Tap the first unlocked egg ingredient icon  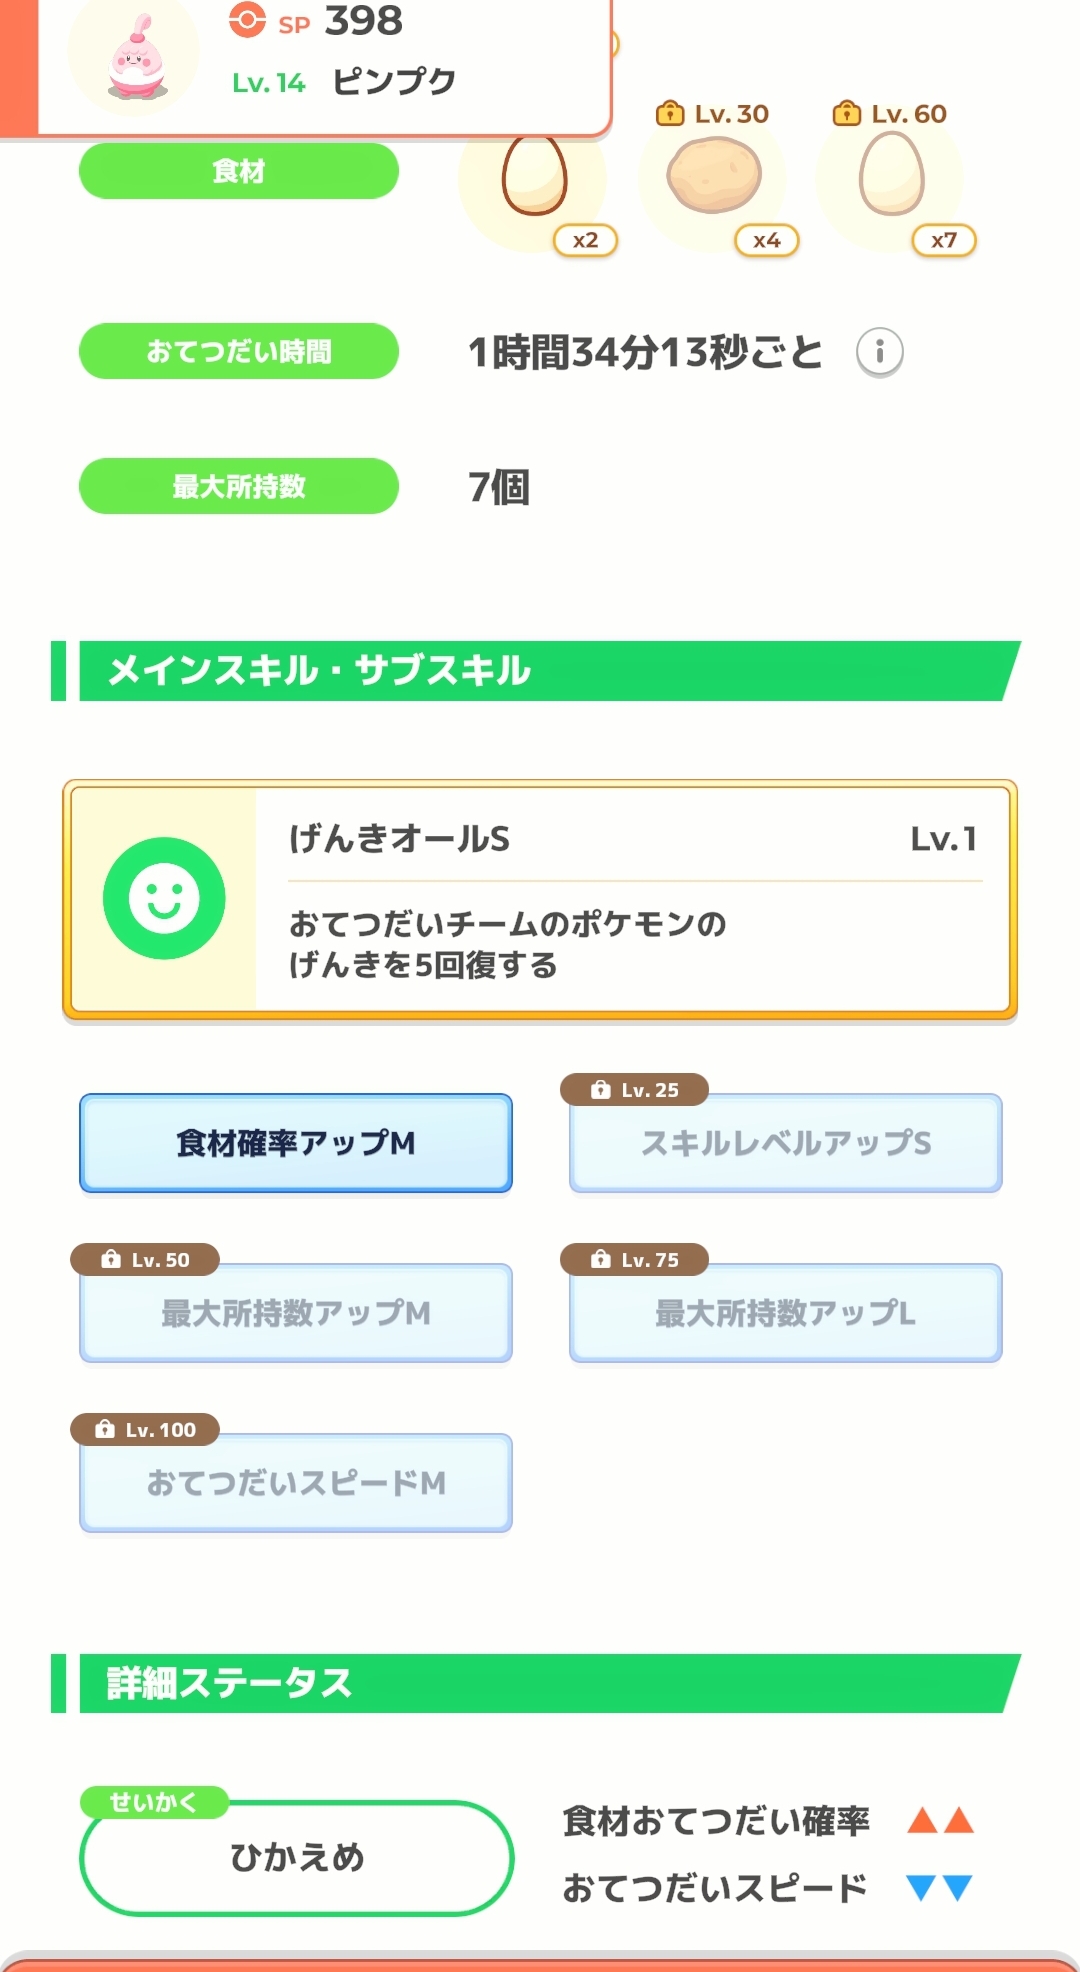(534, 176)
